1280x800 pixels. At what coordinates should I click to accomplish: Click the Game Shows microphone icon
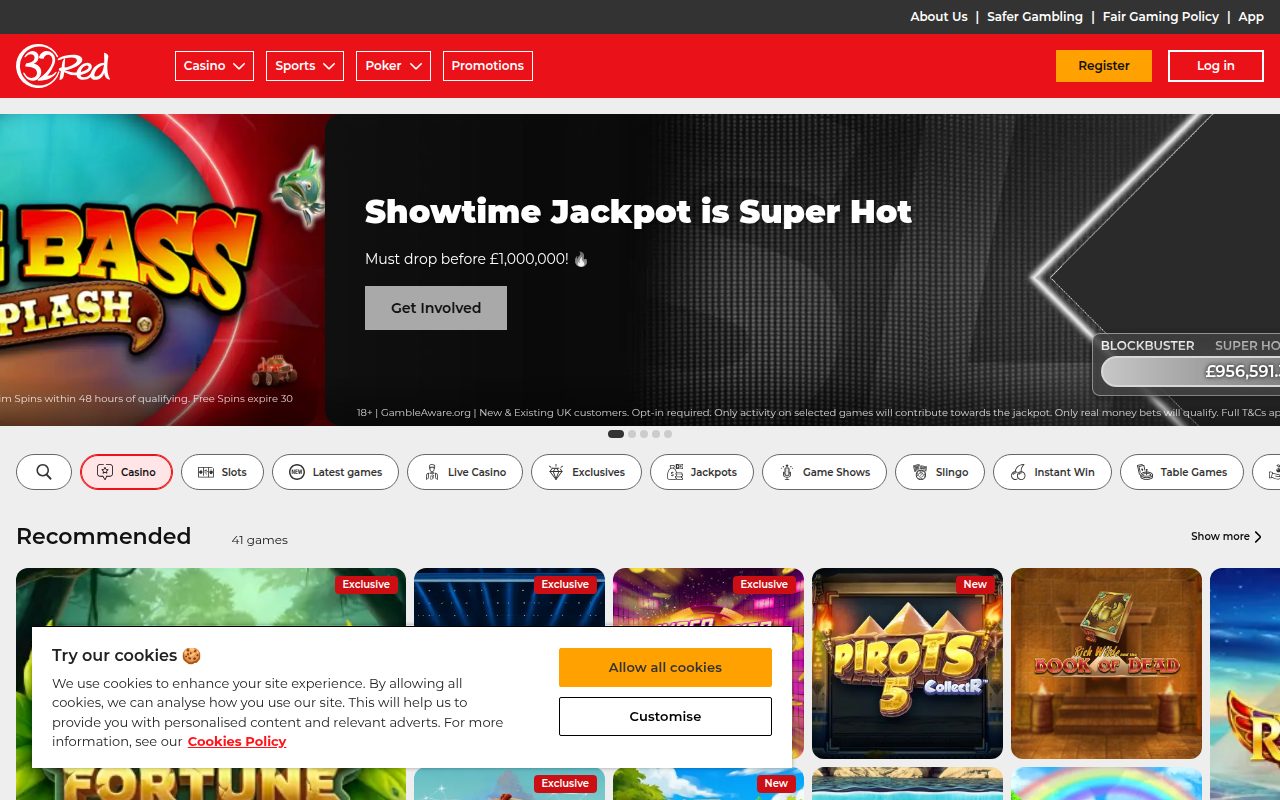787,472
